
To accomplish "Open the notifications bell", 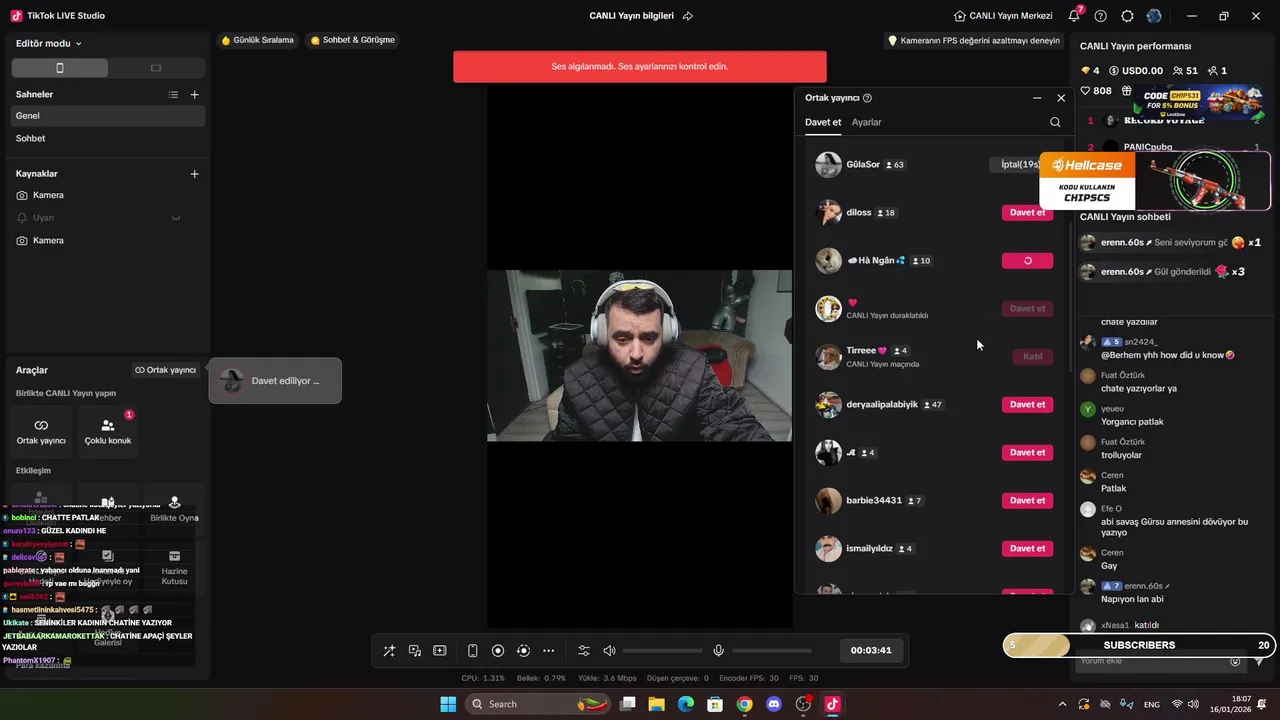I will (1074, 16).
